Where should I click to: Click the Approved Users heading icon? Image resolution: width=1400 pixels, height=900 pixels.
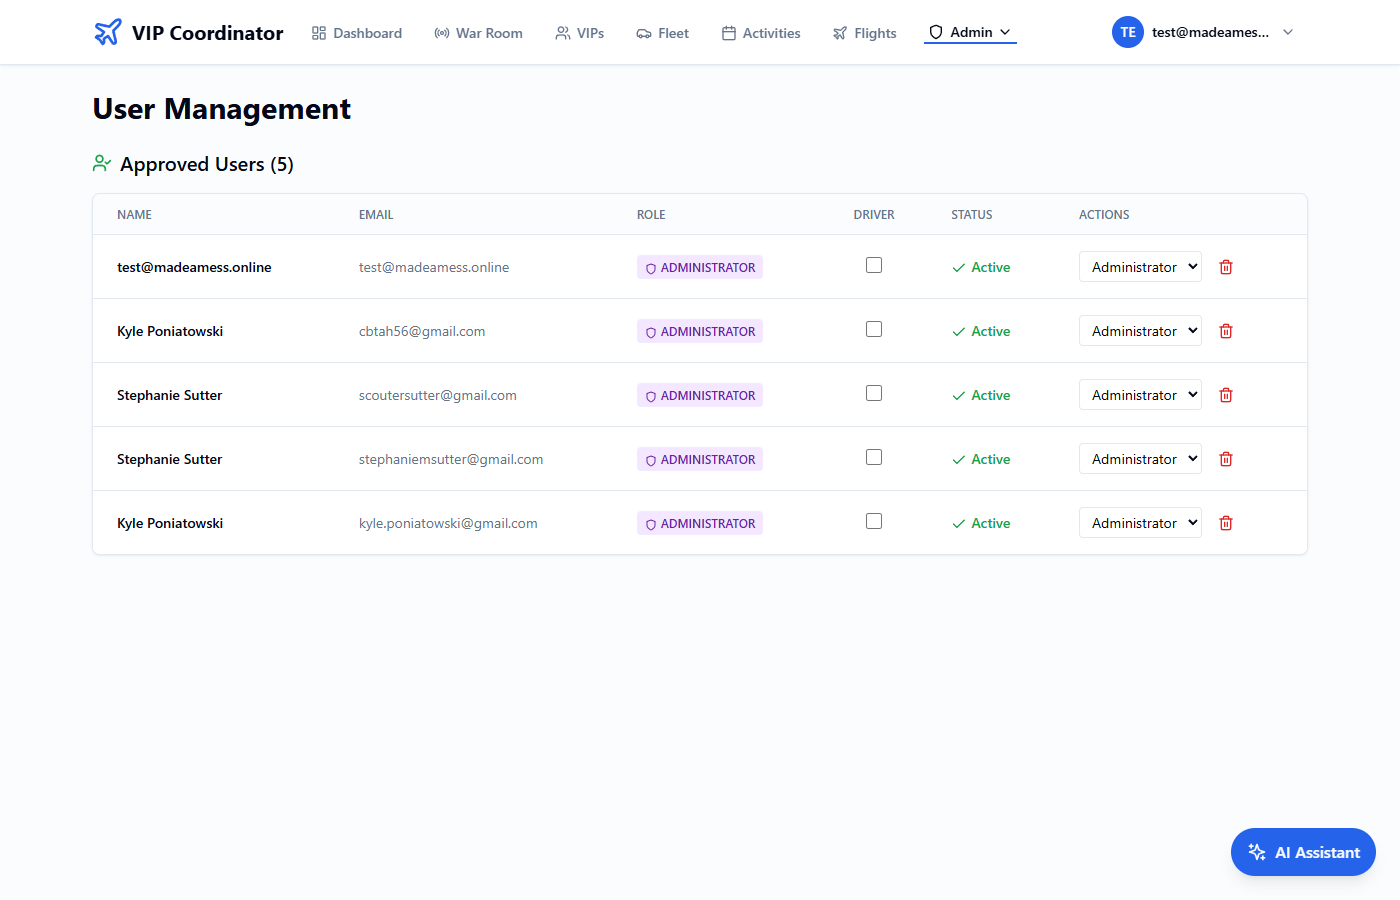[x=102, y=163]
